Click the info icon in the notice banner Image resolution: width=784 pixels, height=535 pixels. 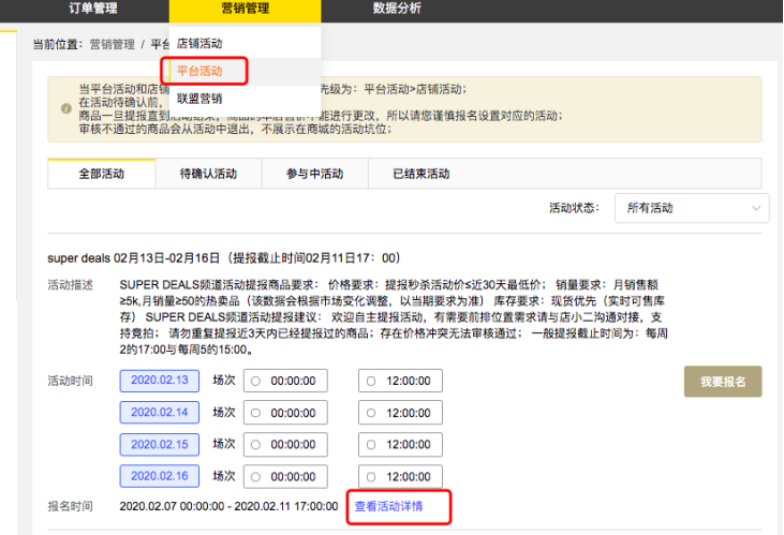(66, 108)
